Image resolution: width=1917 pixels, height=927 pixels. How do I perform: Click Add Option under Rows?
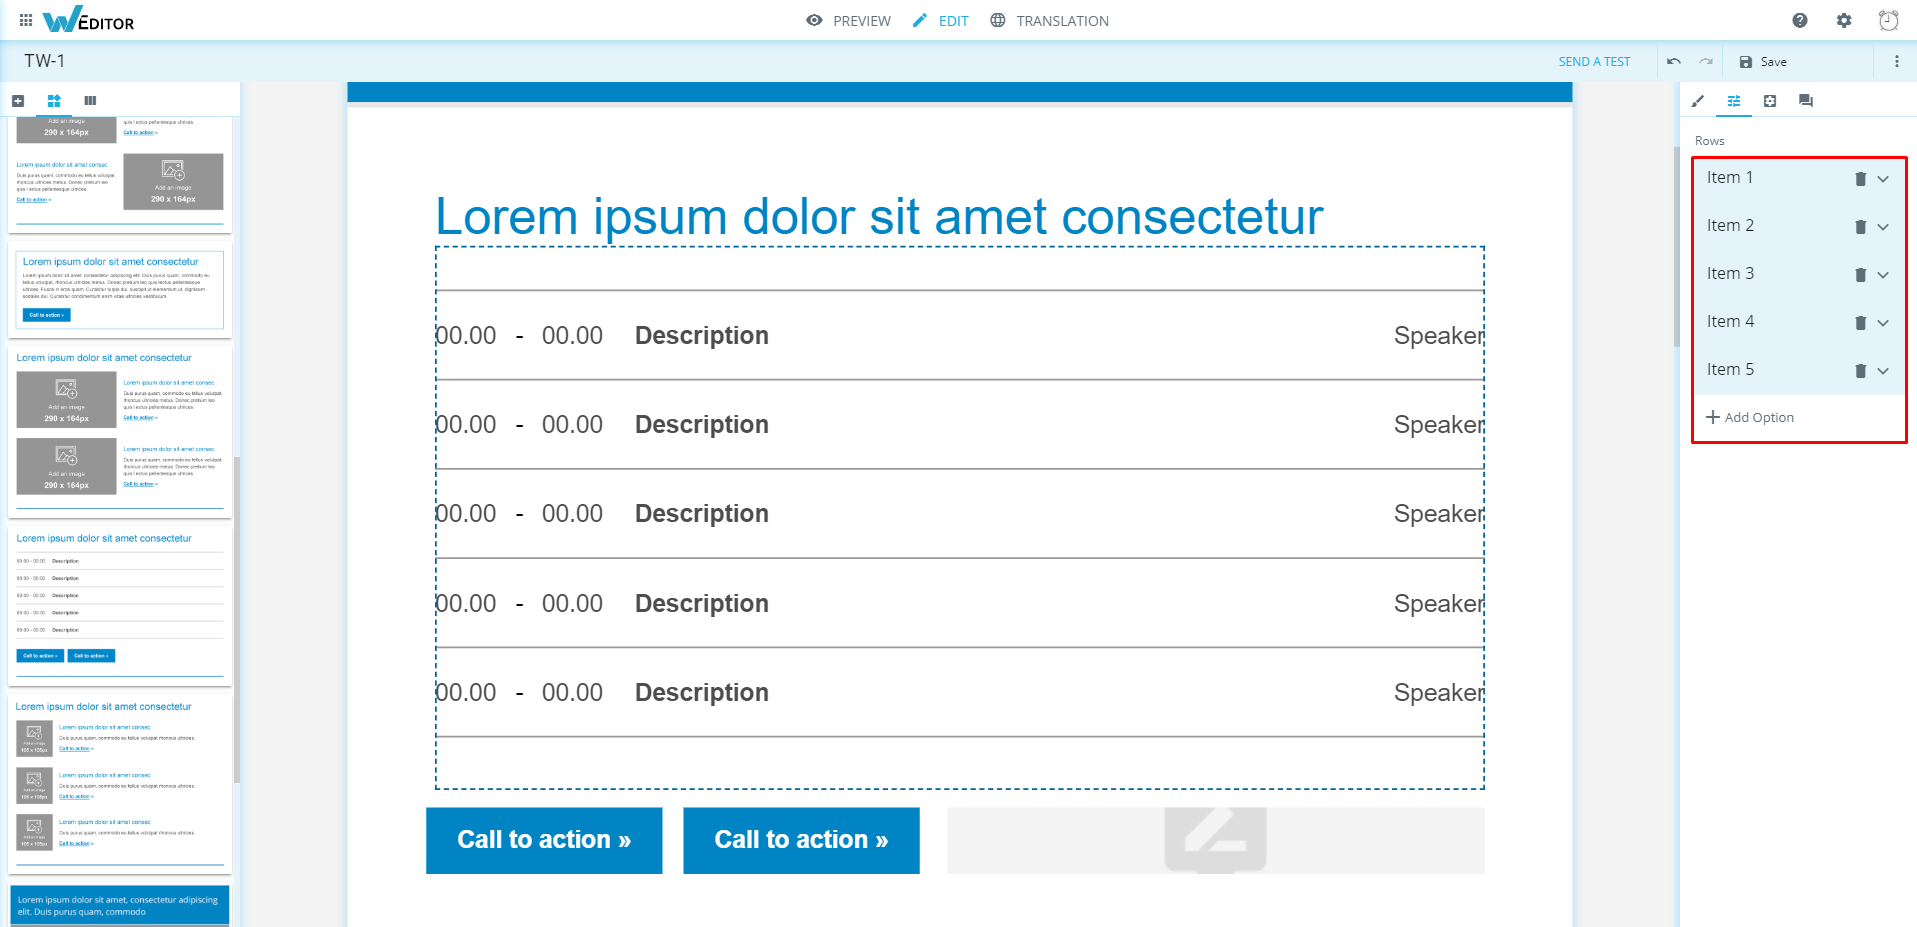[x=1750, y=418]
